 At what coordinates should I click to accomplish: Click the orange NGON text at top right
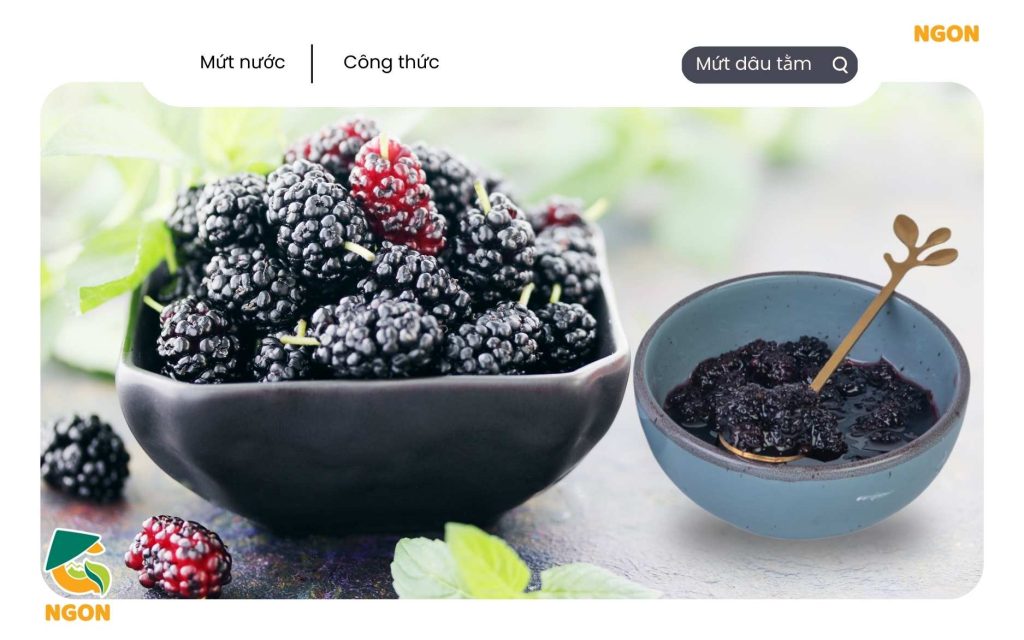(946, 34)
